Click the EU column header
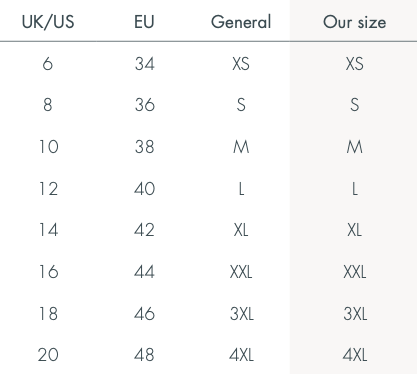This screenshot has width=417, height=374. pyautogui.click(x=144, y=22)
